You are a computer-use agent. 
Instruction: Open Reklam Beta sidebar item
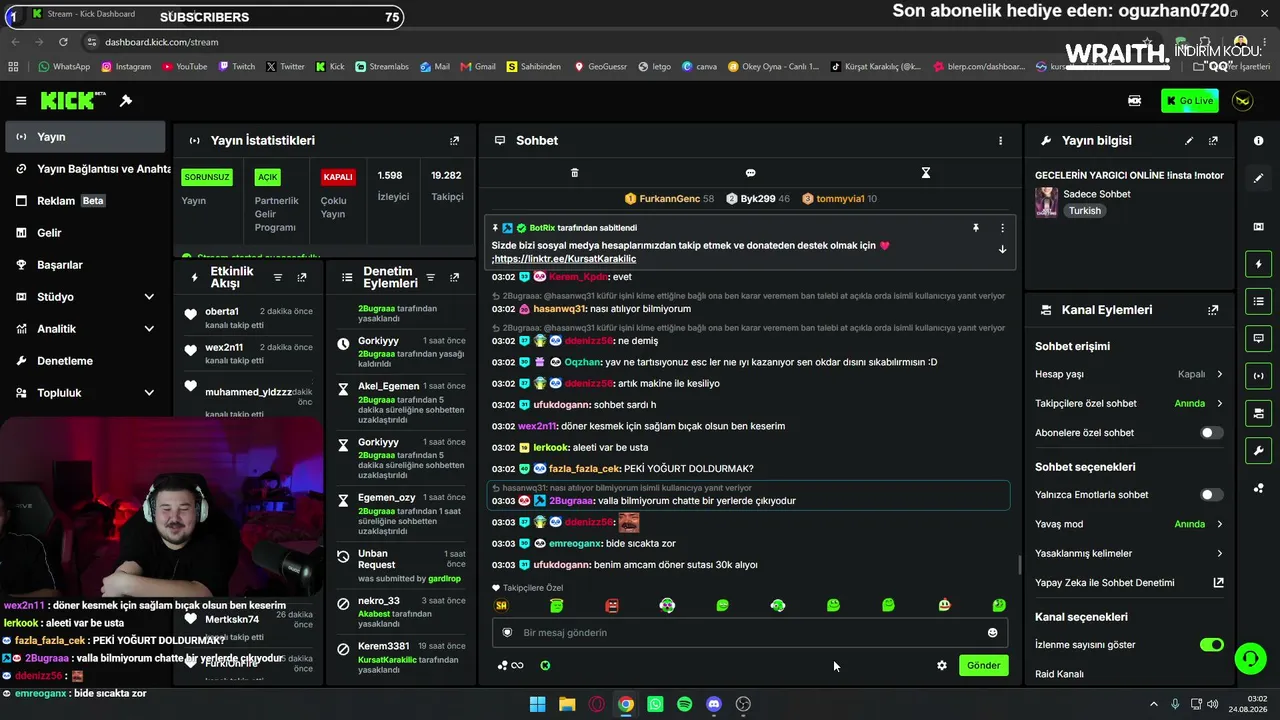click(85, 201)
